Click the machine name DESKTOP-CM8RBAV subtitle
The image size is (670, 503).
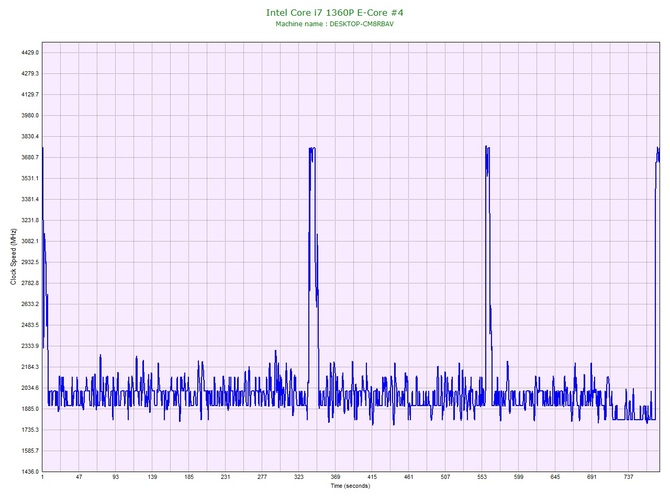(335, 24)
